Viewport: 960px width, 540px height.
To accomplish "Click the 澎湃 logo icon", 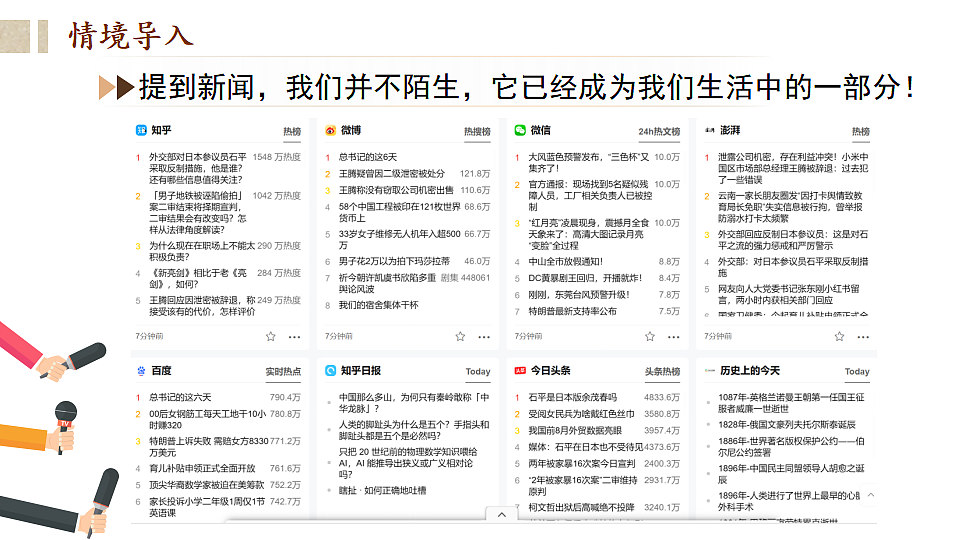I will [x=710, y=130].
